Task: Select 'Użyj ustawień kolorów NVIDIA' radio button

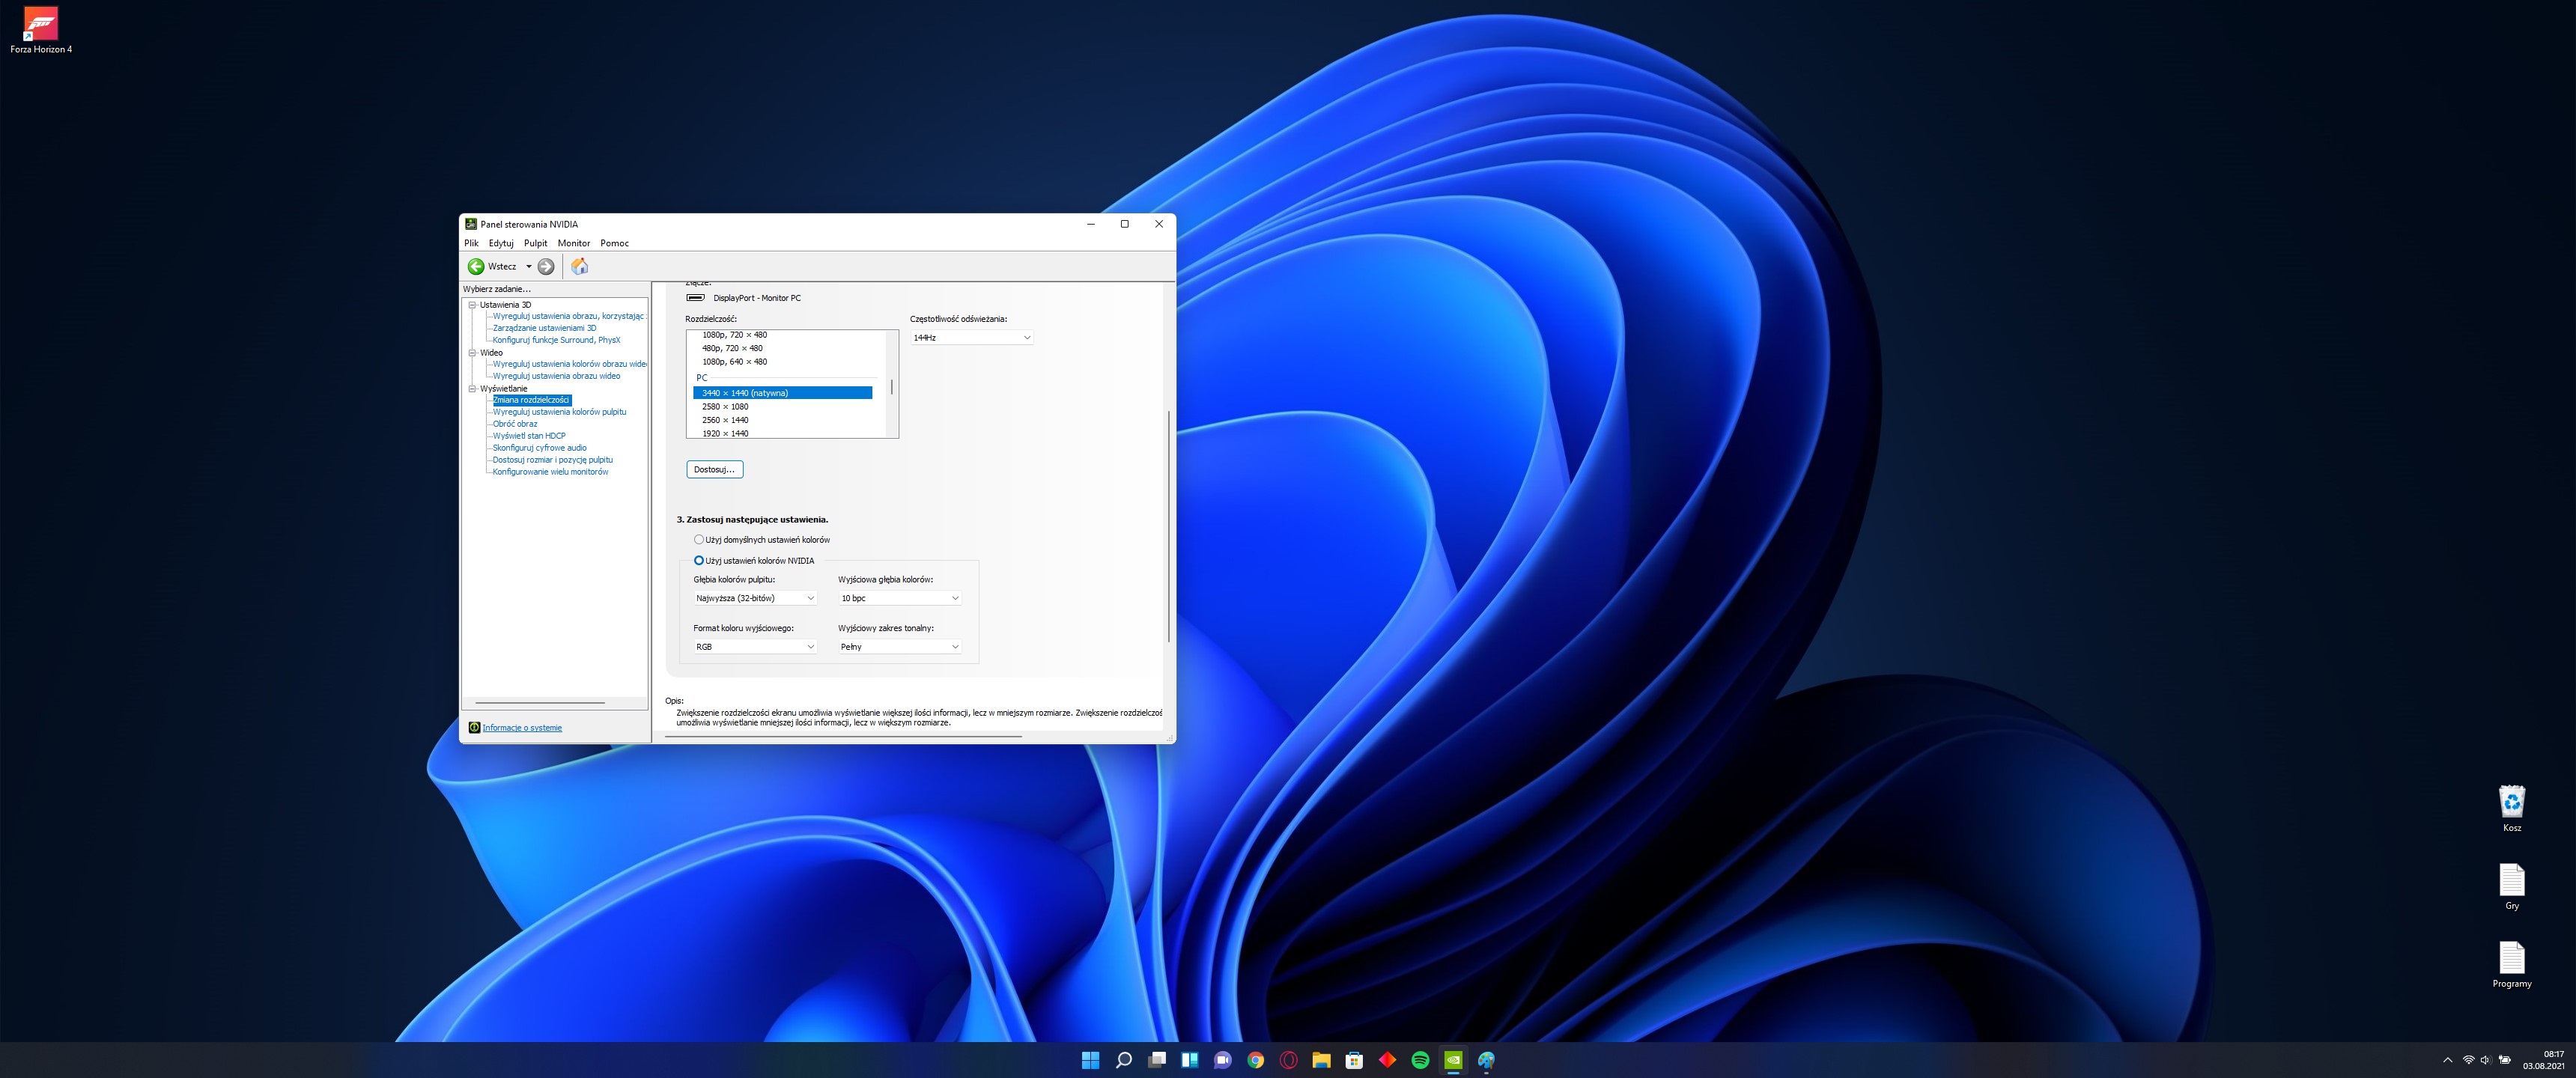Action: (x=699, y=560)
